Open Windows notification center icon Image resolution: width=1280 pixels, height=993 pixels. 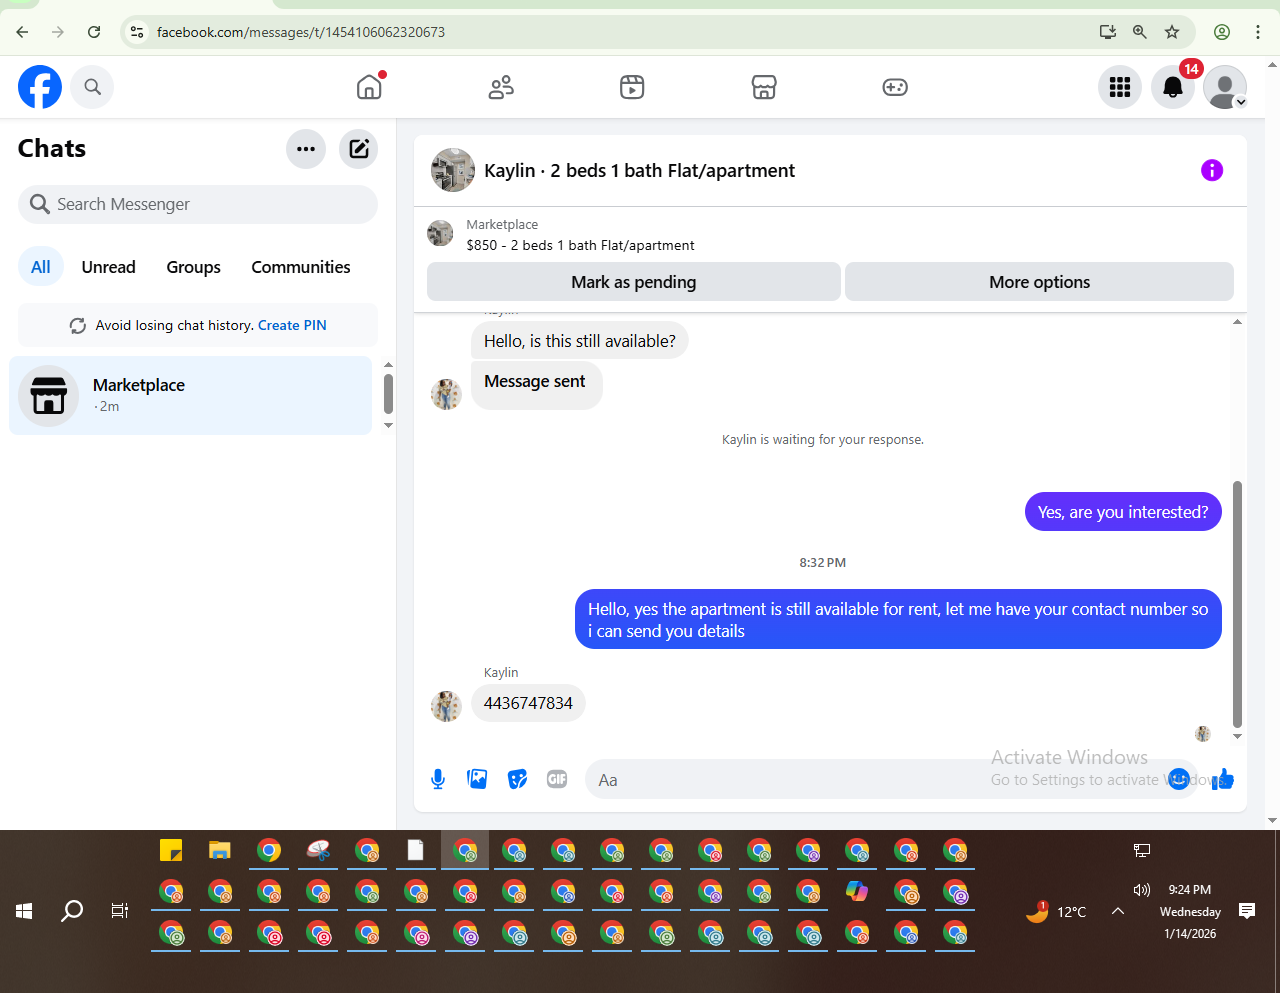pyautogui.click(x=1247, y=911)
